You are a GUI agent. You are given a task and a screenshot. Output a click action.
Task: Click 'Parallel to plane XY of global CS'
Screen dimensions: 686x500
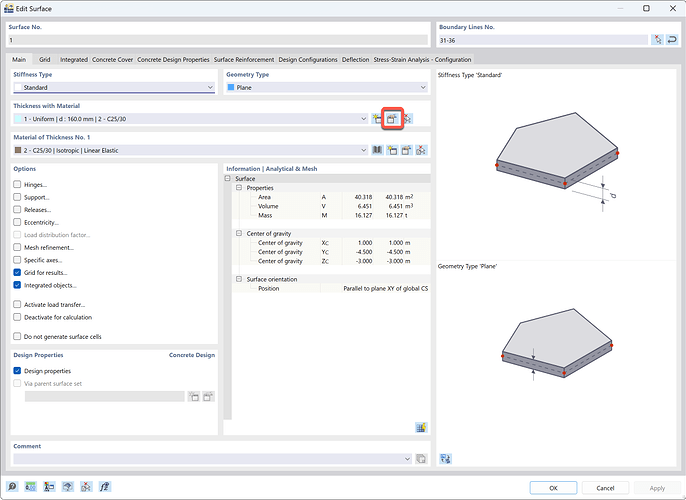(385, 288)
